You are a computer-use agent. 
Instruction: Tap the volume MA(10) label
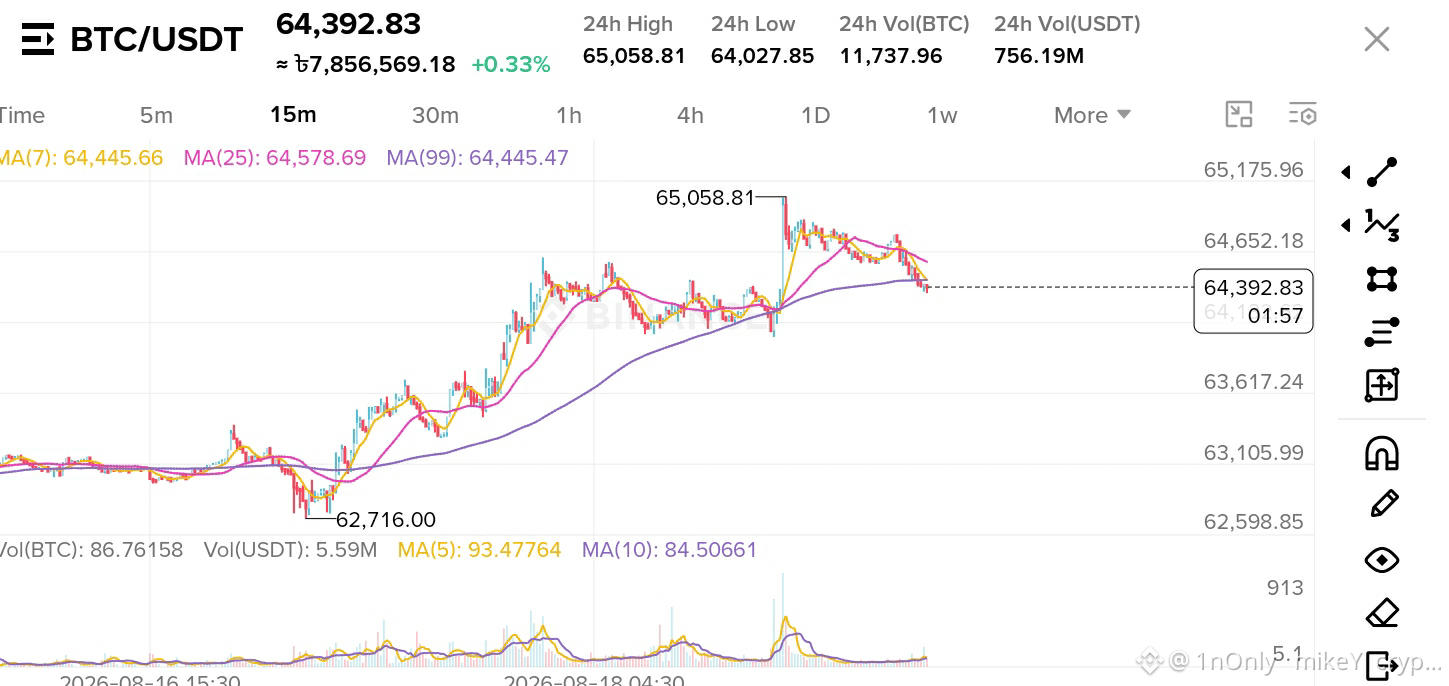click(x=670, y=550)
